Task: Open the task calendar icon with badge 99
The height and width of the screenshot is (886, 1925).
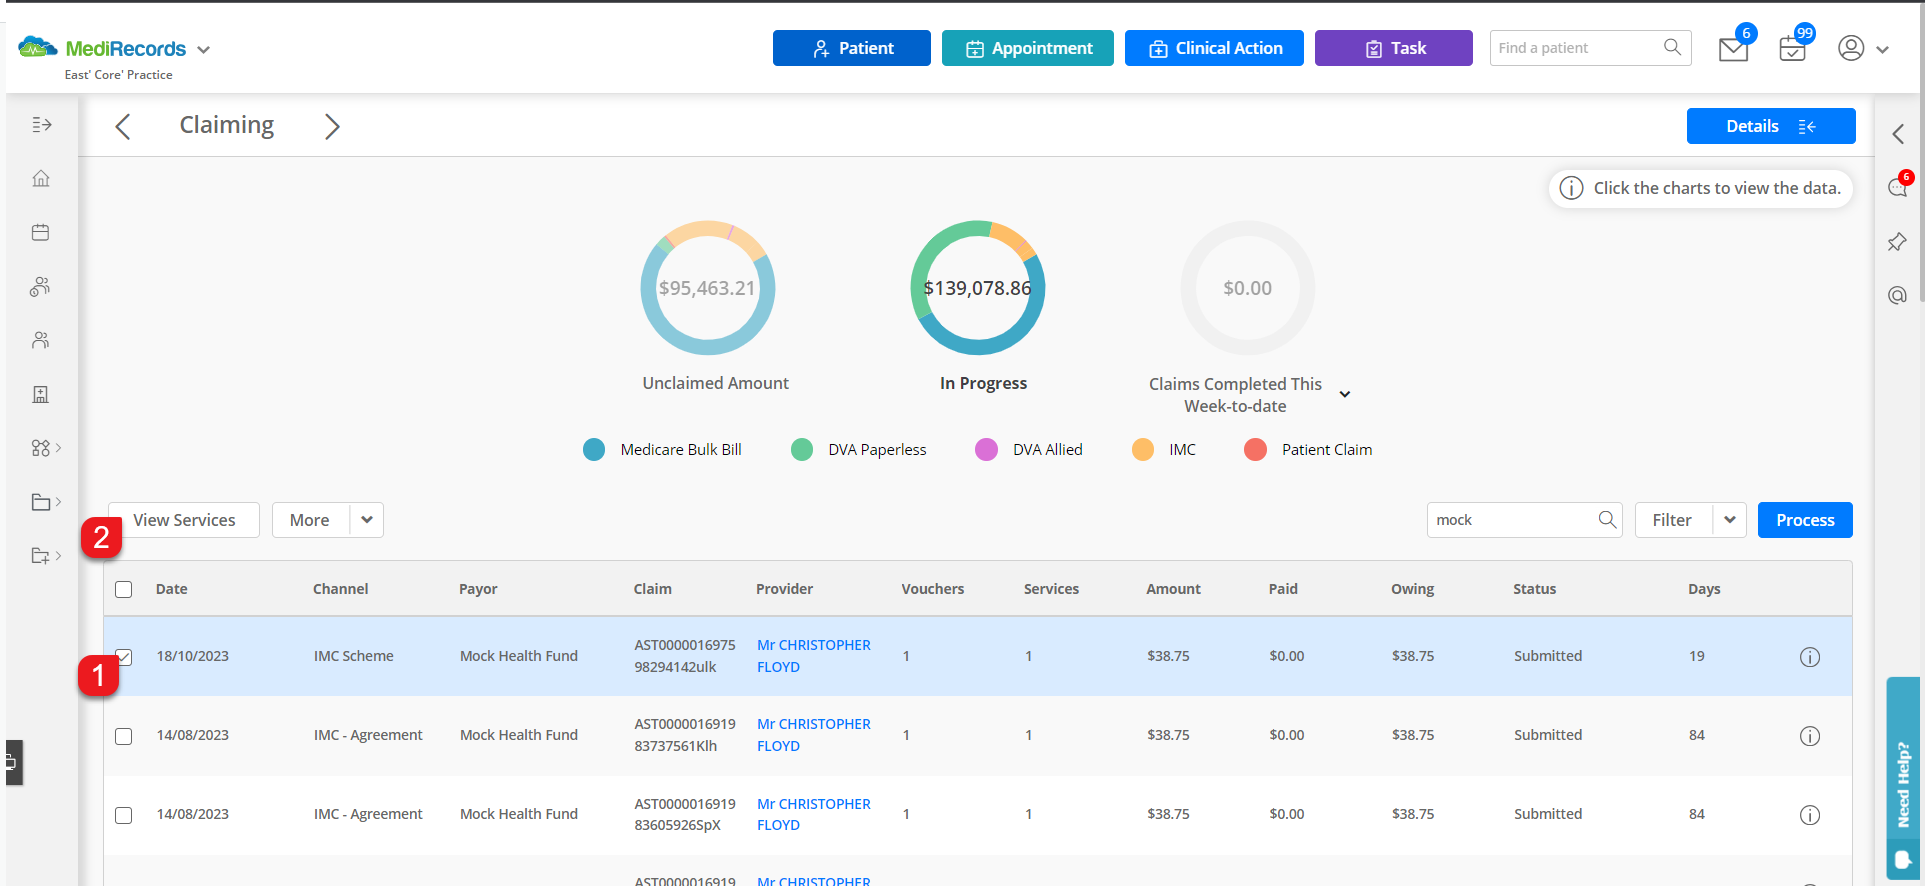Action: pyautogui.click(x=1792, y=49)
